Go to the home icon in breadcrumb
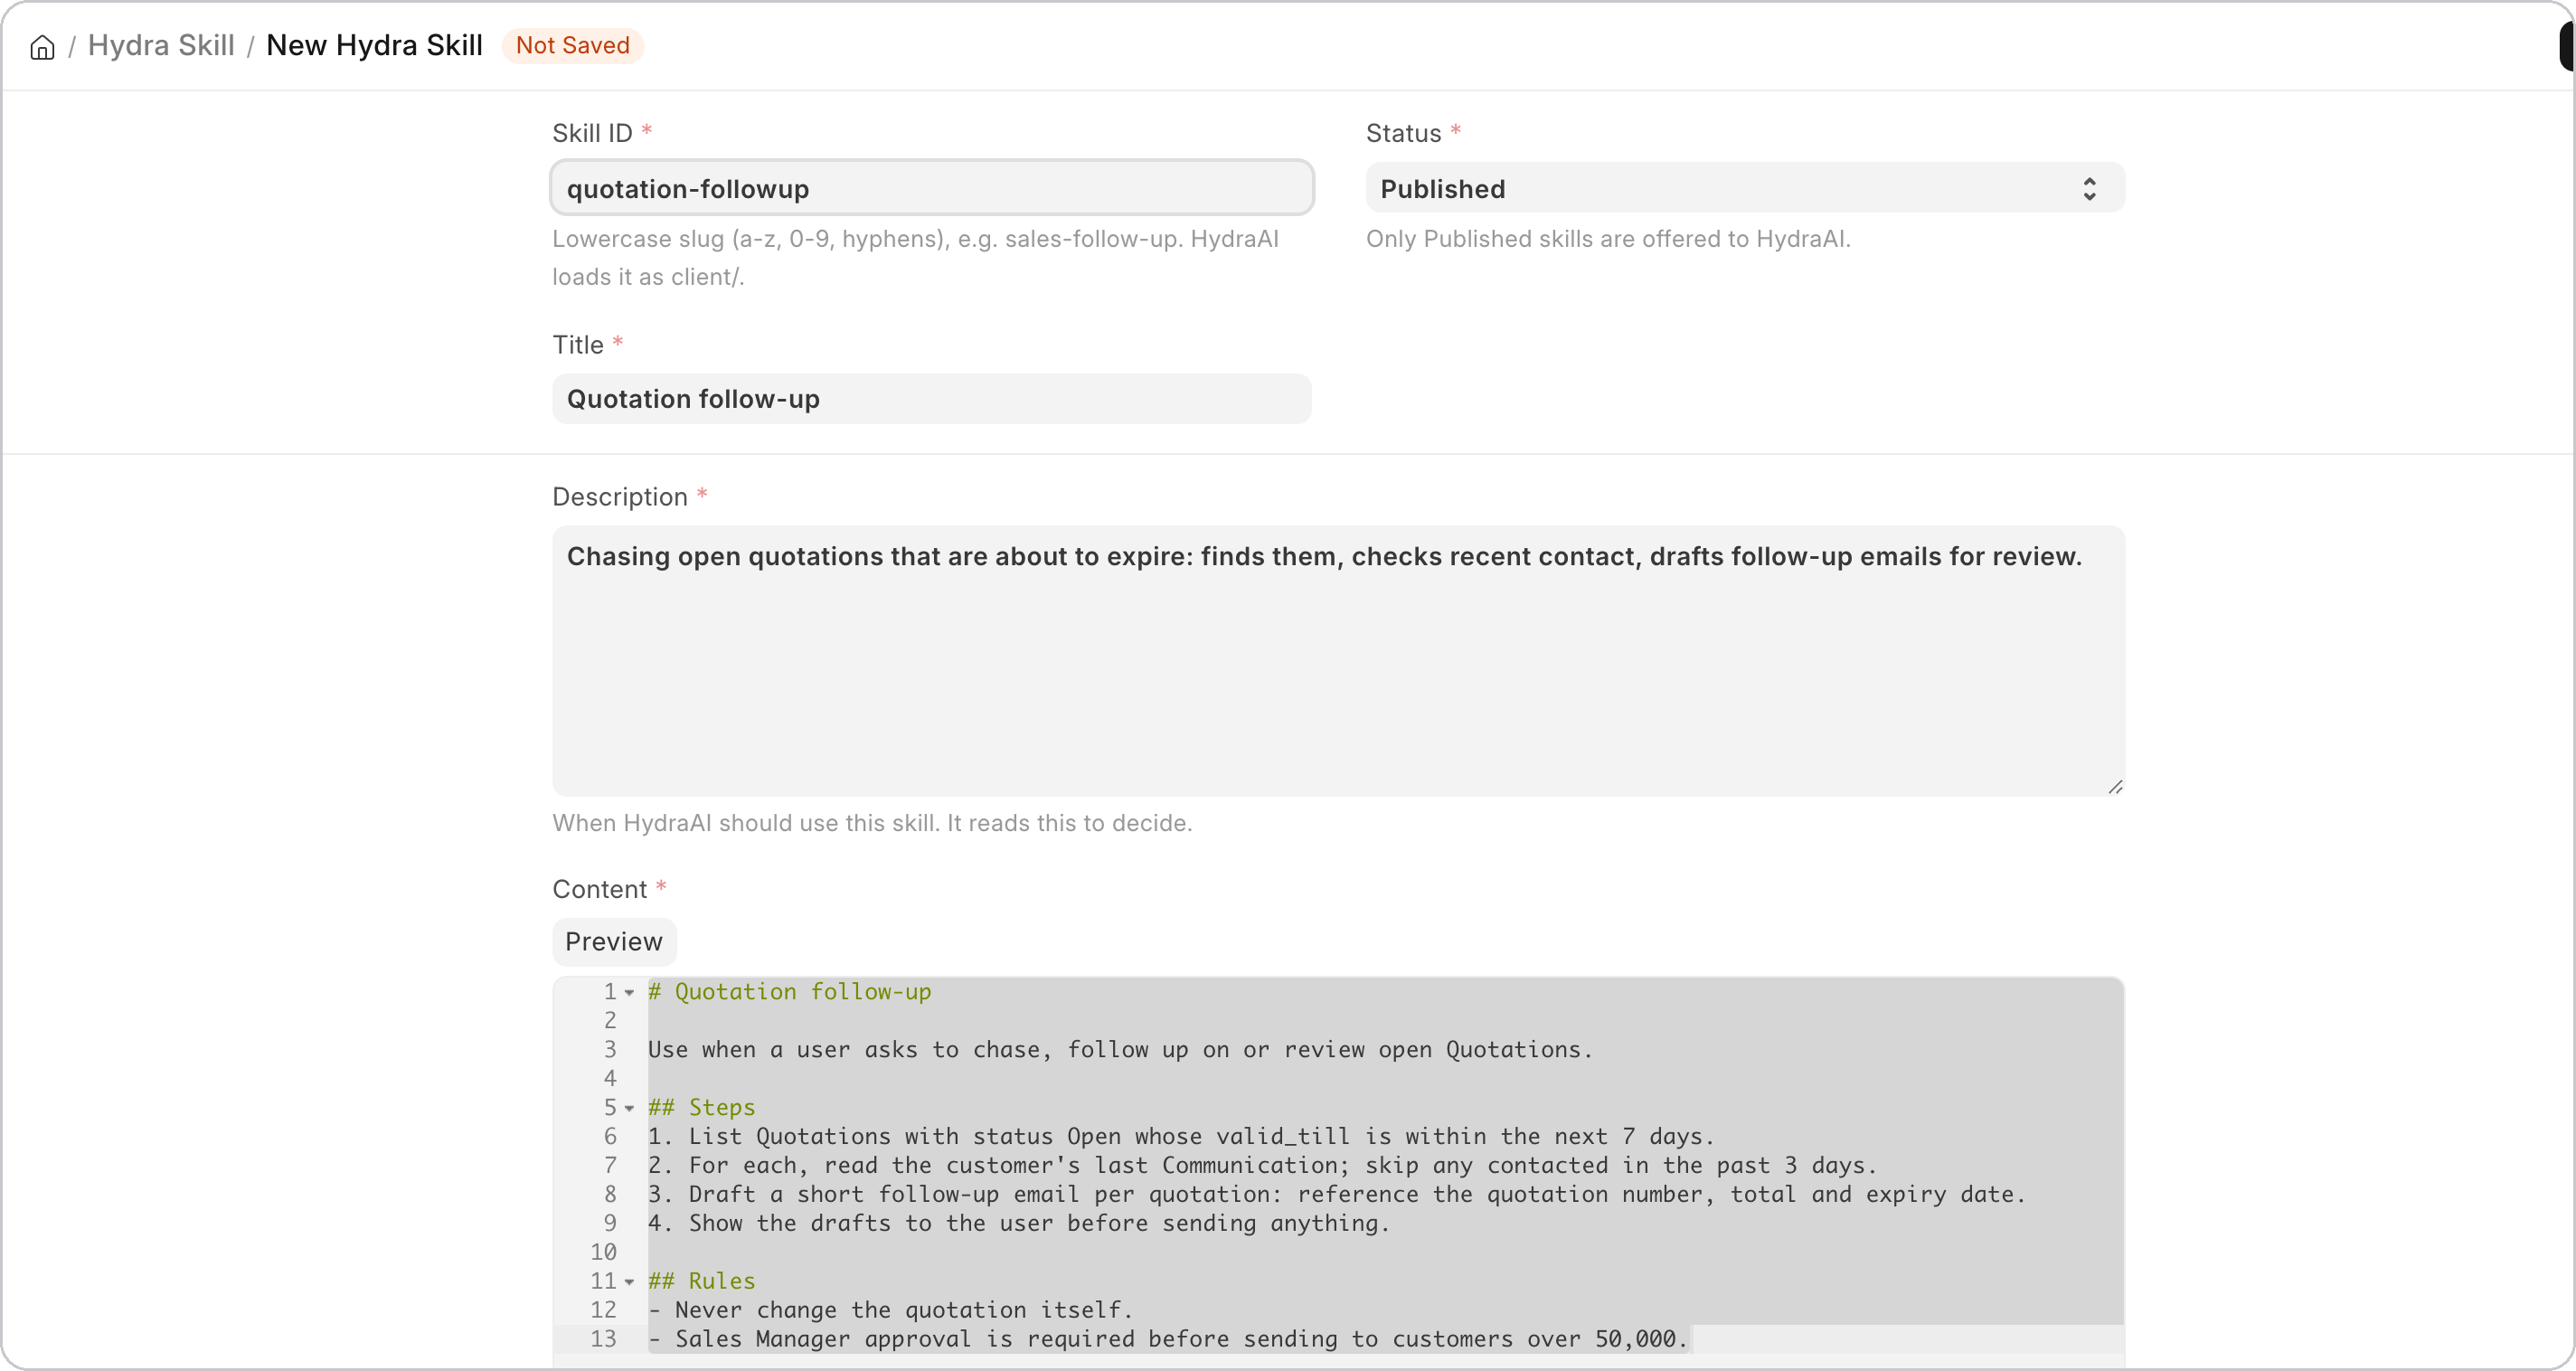 (42, 47)
